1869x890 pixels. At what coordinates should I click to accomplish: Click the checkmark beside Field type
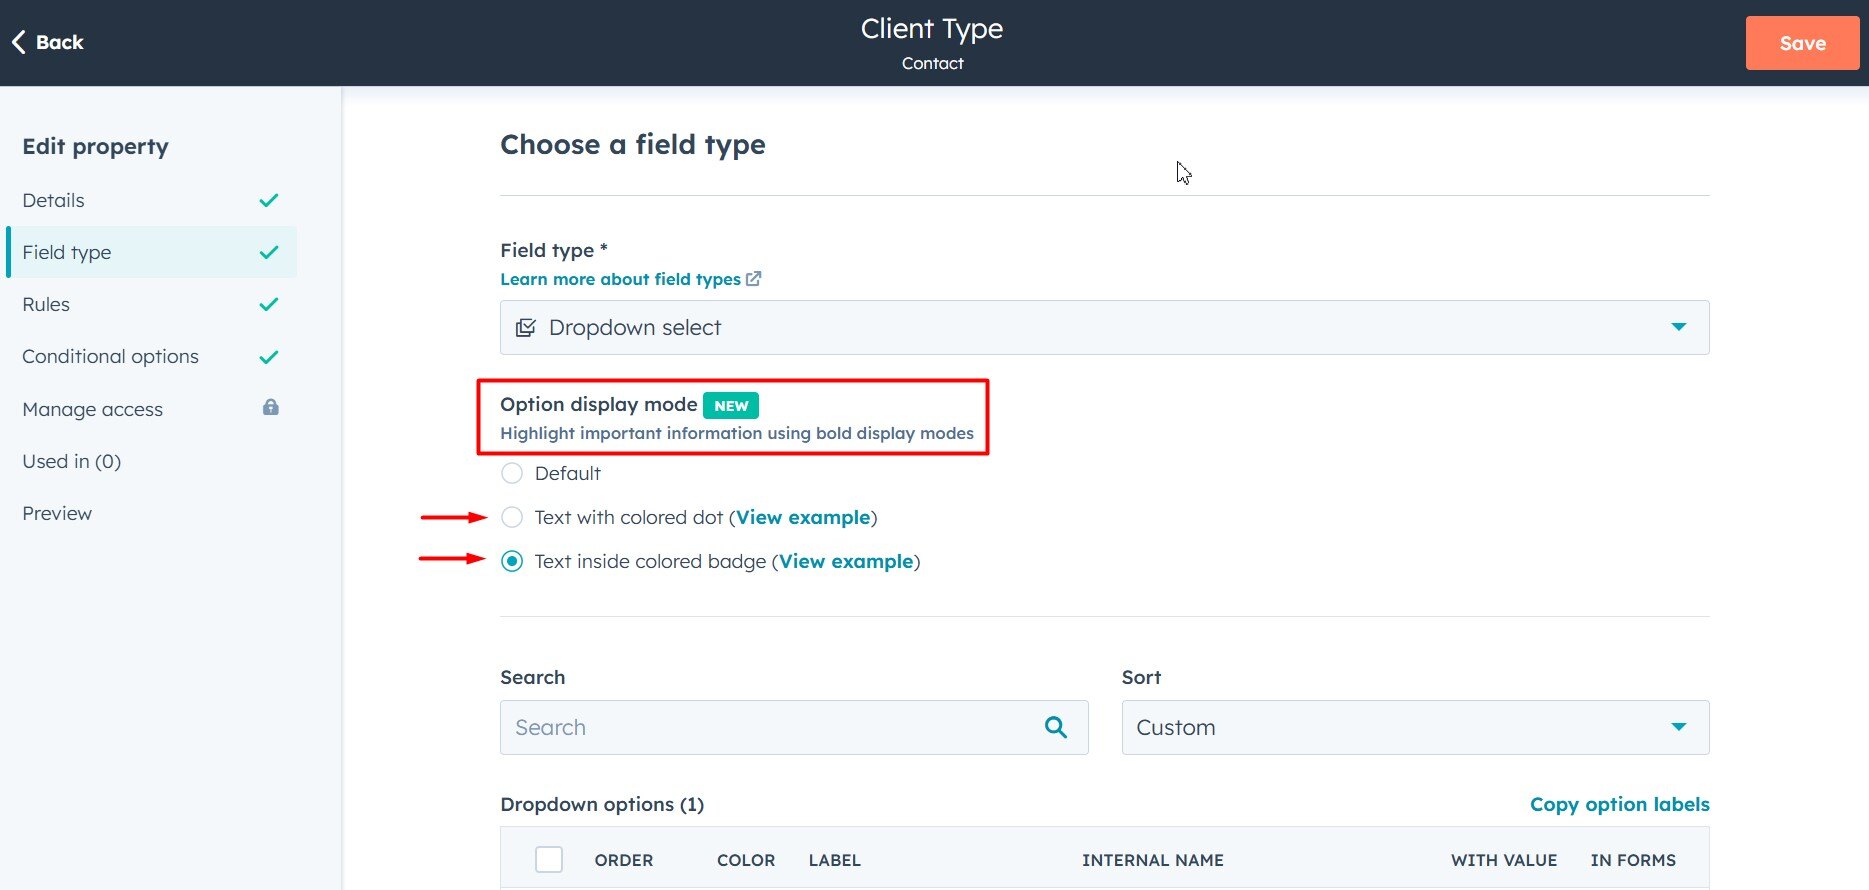point(269,252)
